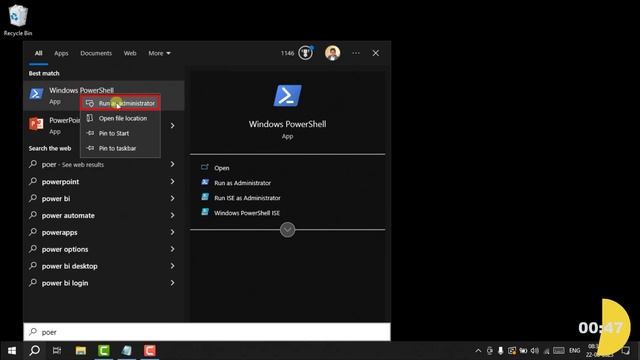Image resolution: width=640 pixels, height=360 pixels.
Task: Choose Run as administrator in context menu
Action: coord(120,103)
